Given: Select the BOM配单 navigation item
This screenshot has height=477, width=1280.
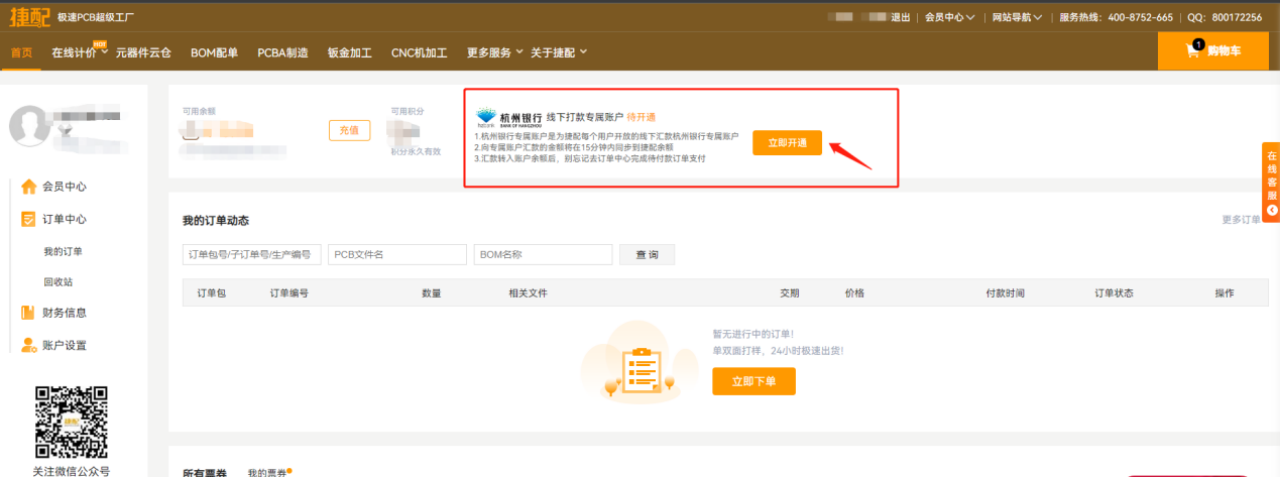Looking at the screenshot, I should click(x=214, y=52).
